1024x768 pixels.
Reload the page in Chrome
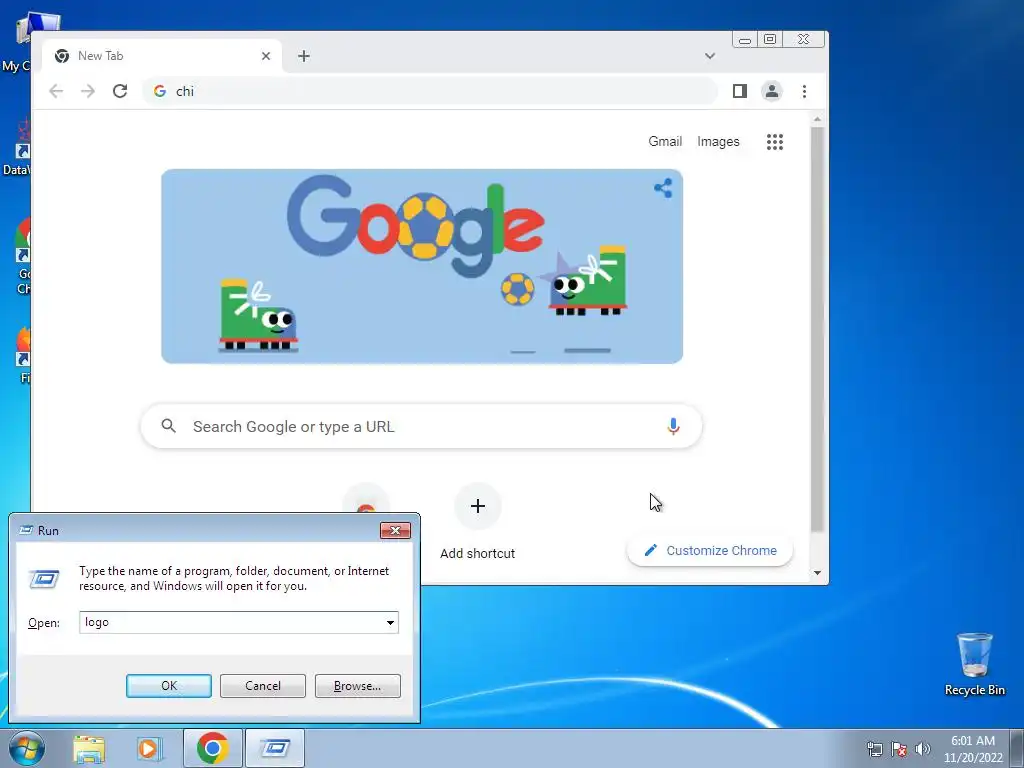click(x=120, y=91)
